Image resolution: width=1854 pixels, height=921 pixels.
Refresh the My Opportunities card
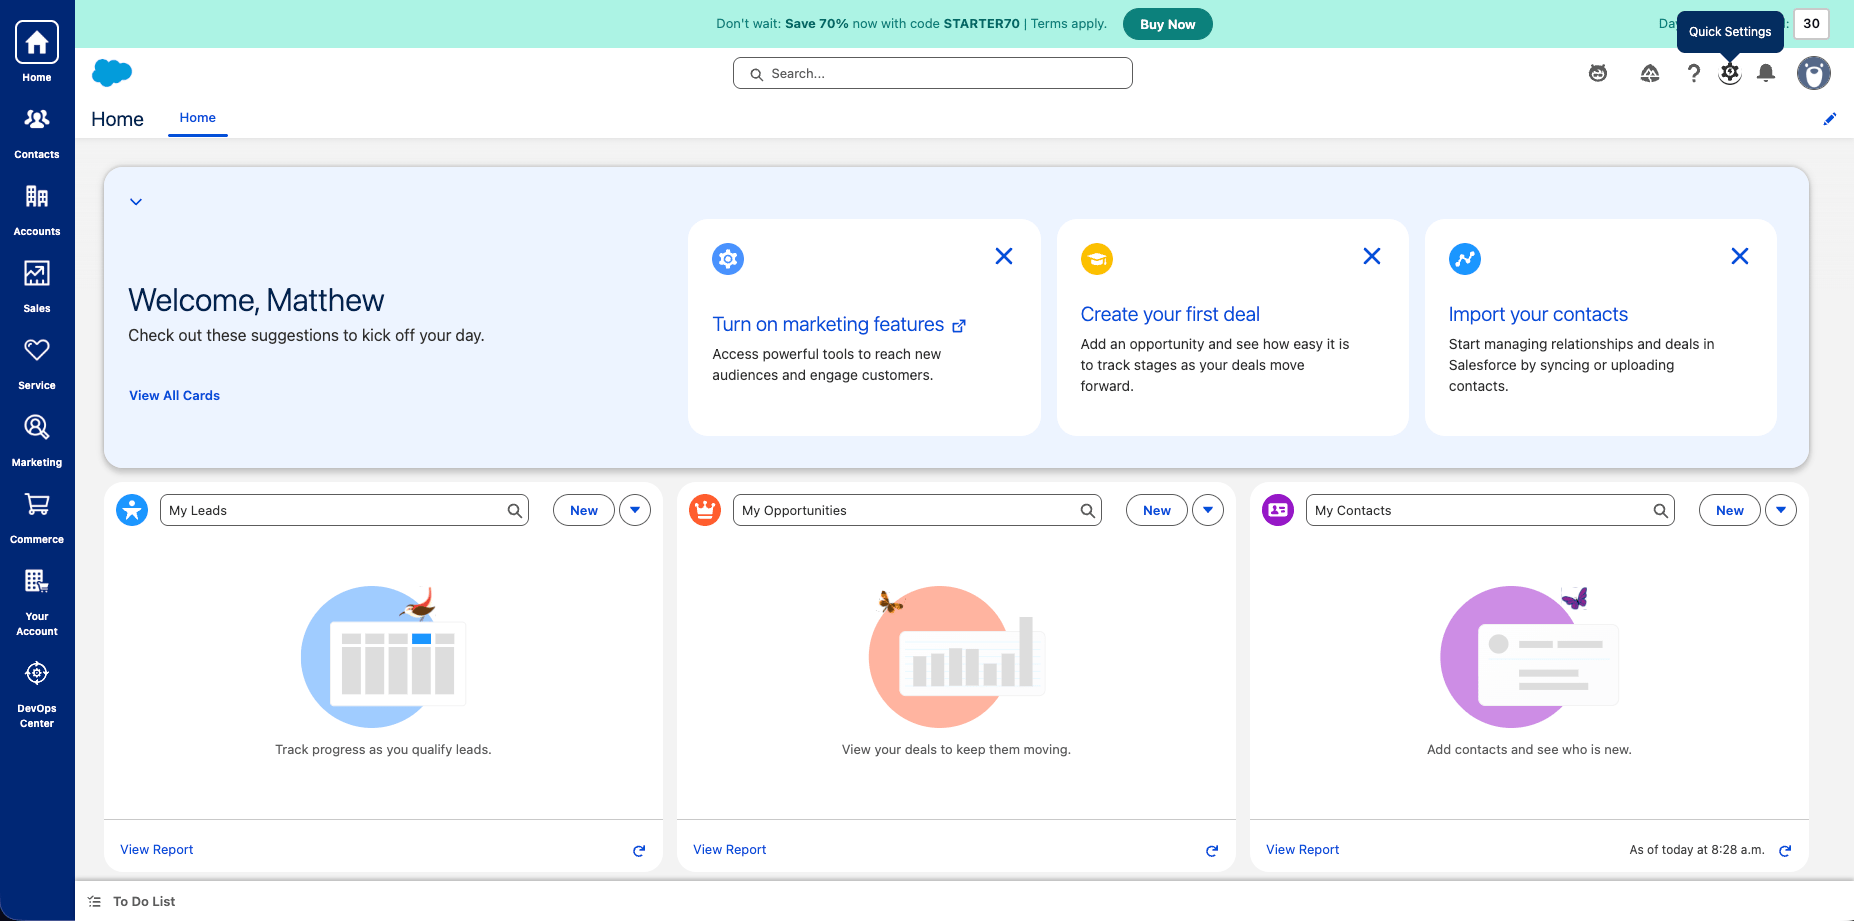(1212, 850)
